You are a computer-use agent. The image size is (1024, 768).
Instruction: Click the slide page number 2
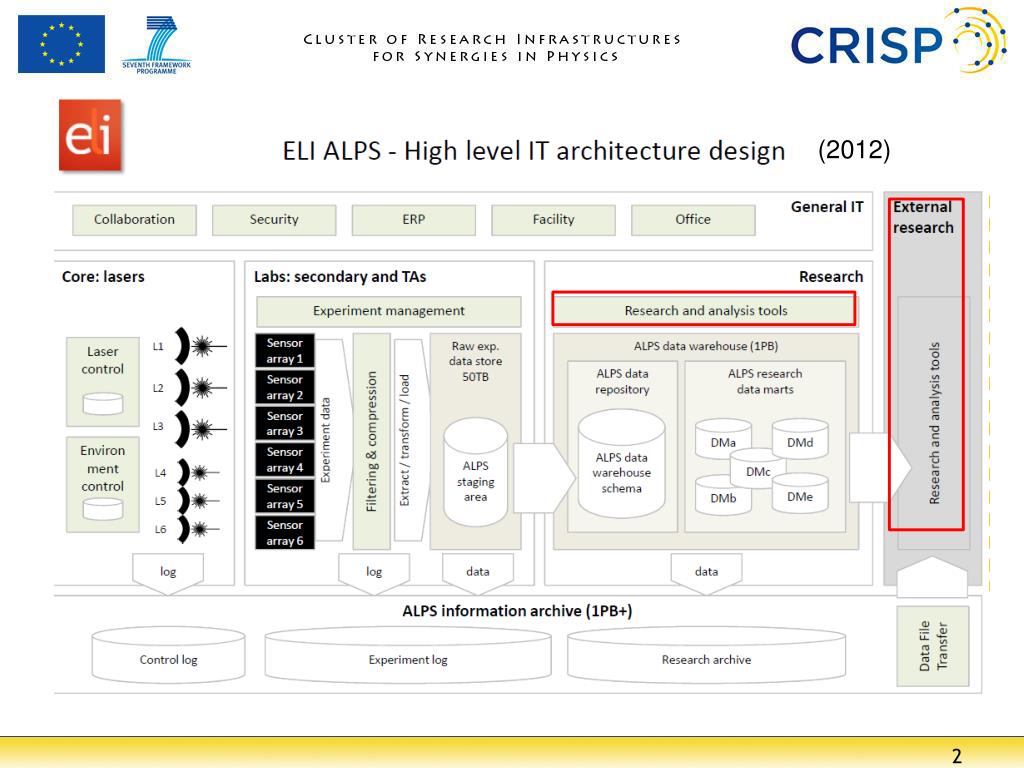pos(957,756)
